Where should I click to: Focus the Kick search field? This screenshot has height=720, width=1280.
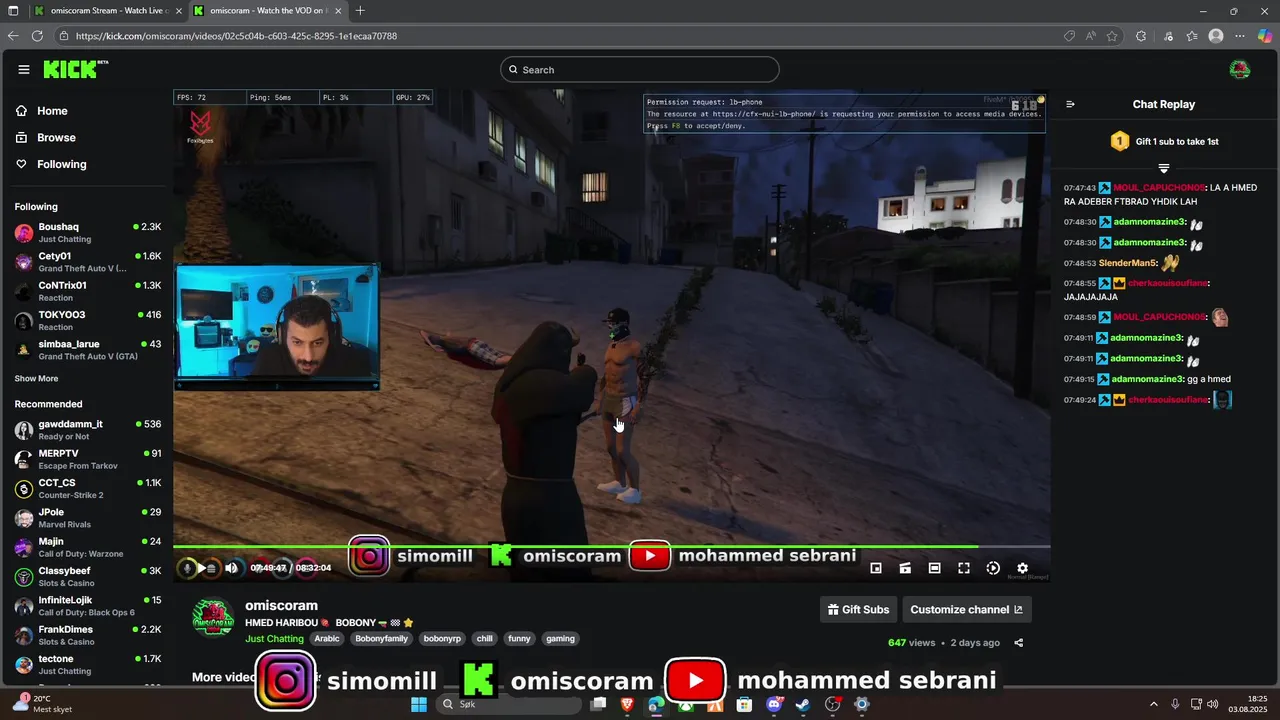[x=640, y=70]
